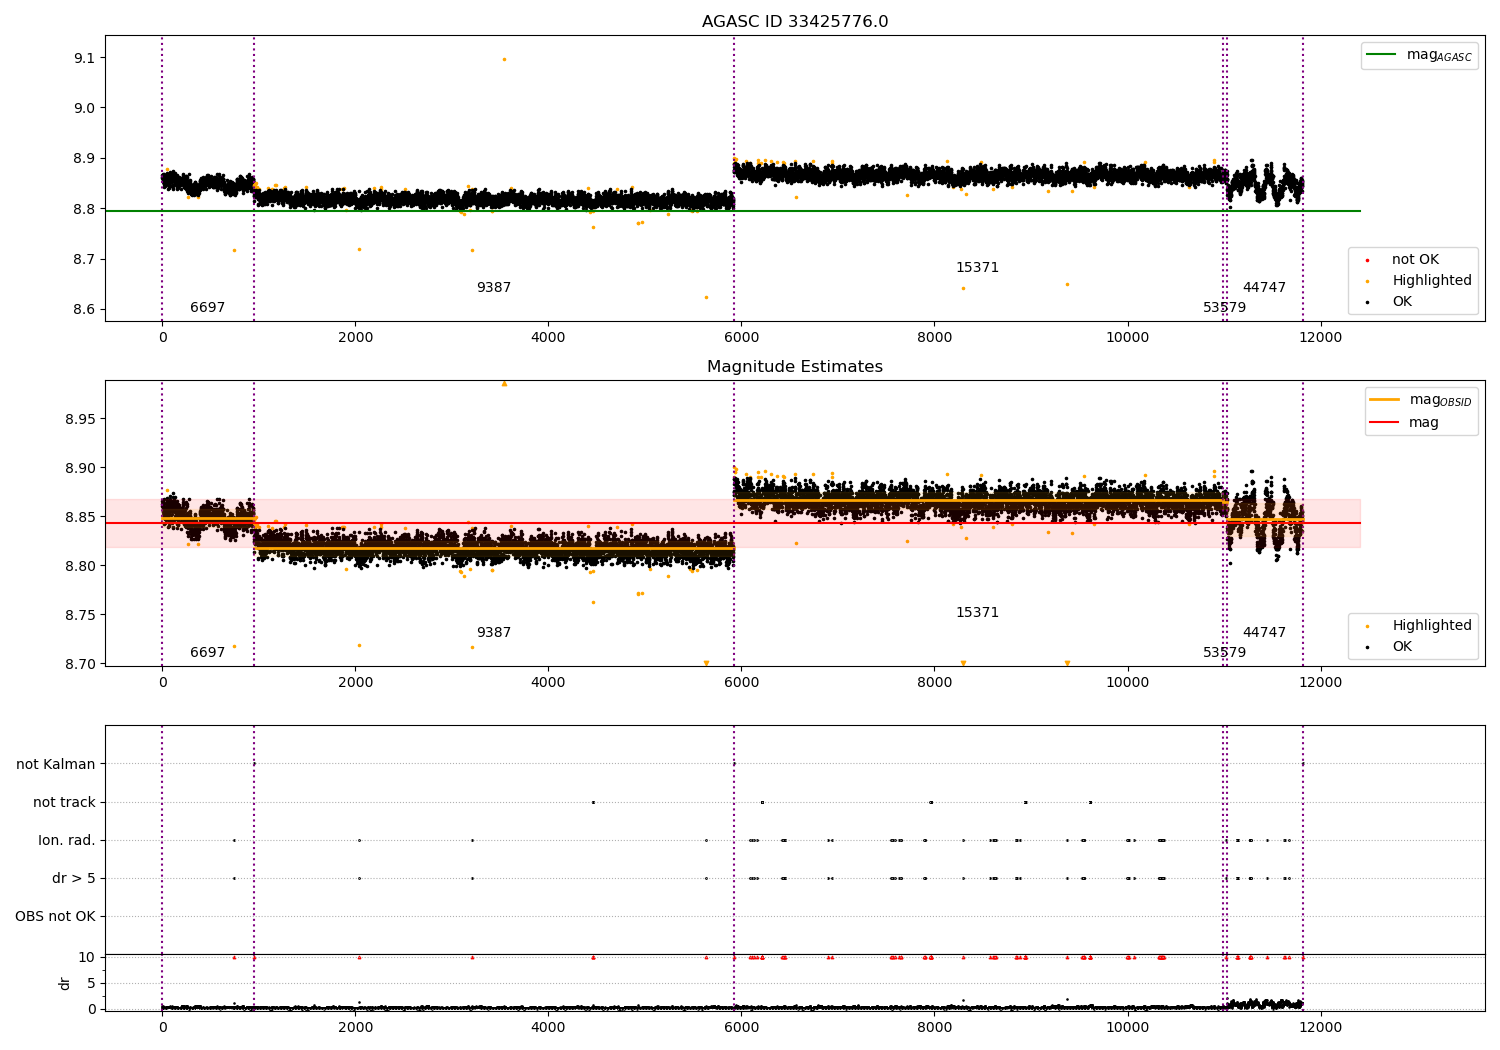Viewport: 1500px width, 1050px height.
Task: Click the plot title 'AGASC ID 33425776.0'
Action: 794,22
